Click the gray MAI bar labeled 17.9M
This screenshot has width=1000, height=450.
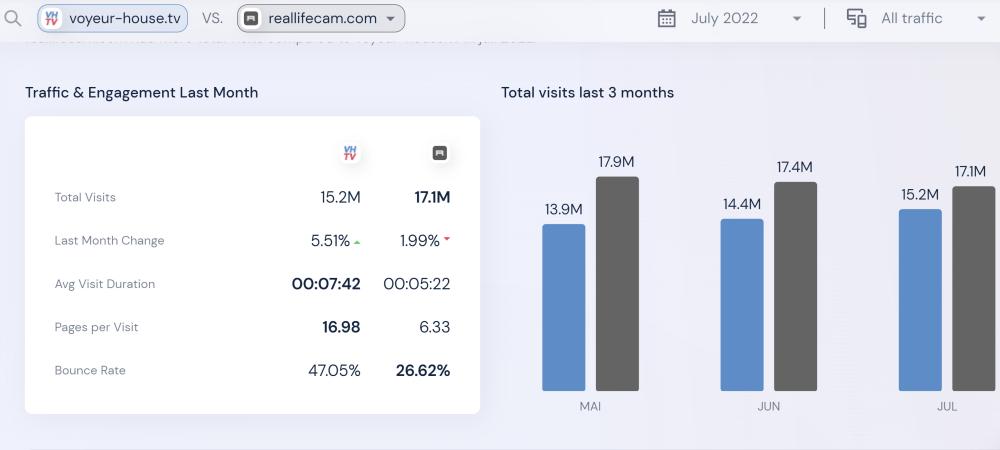(x=617, y=284)
